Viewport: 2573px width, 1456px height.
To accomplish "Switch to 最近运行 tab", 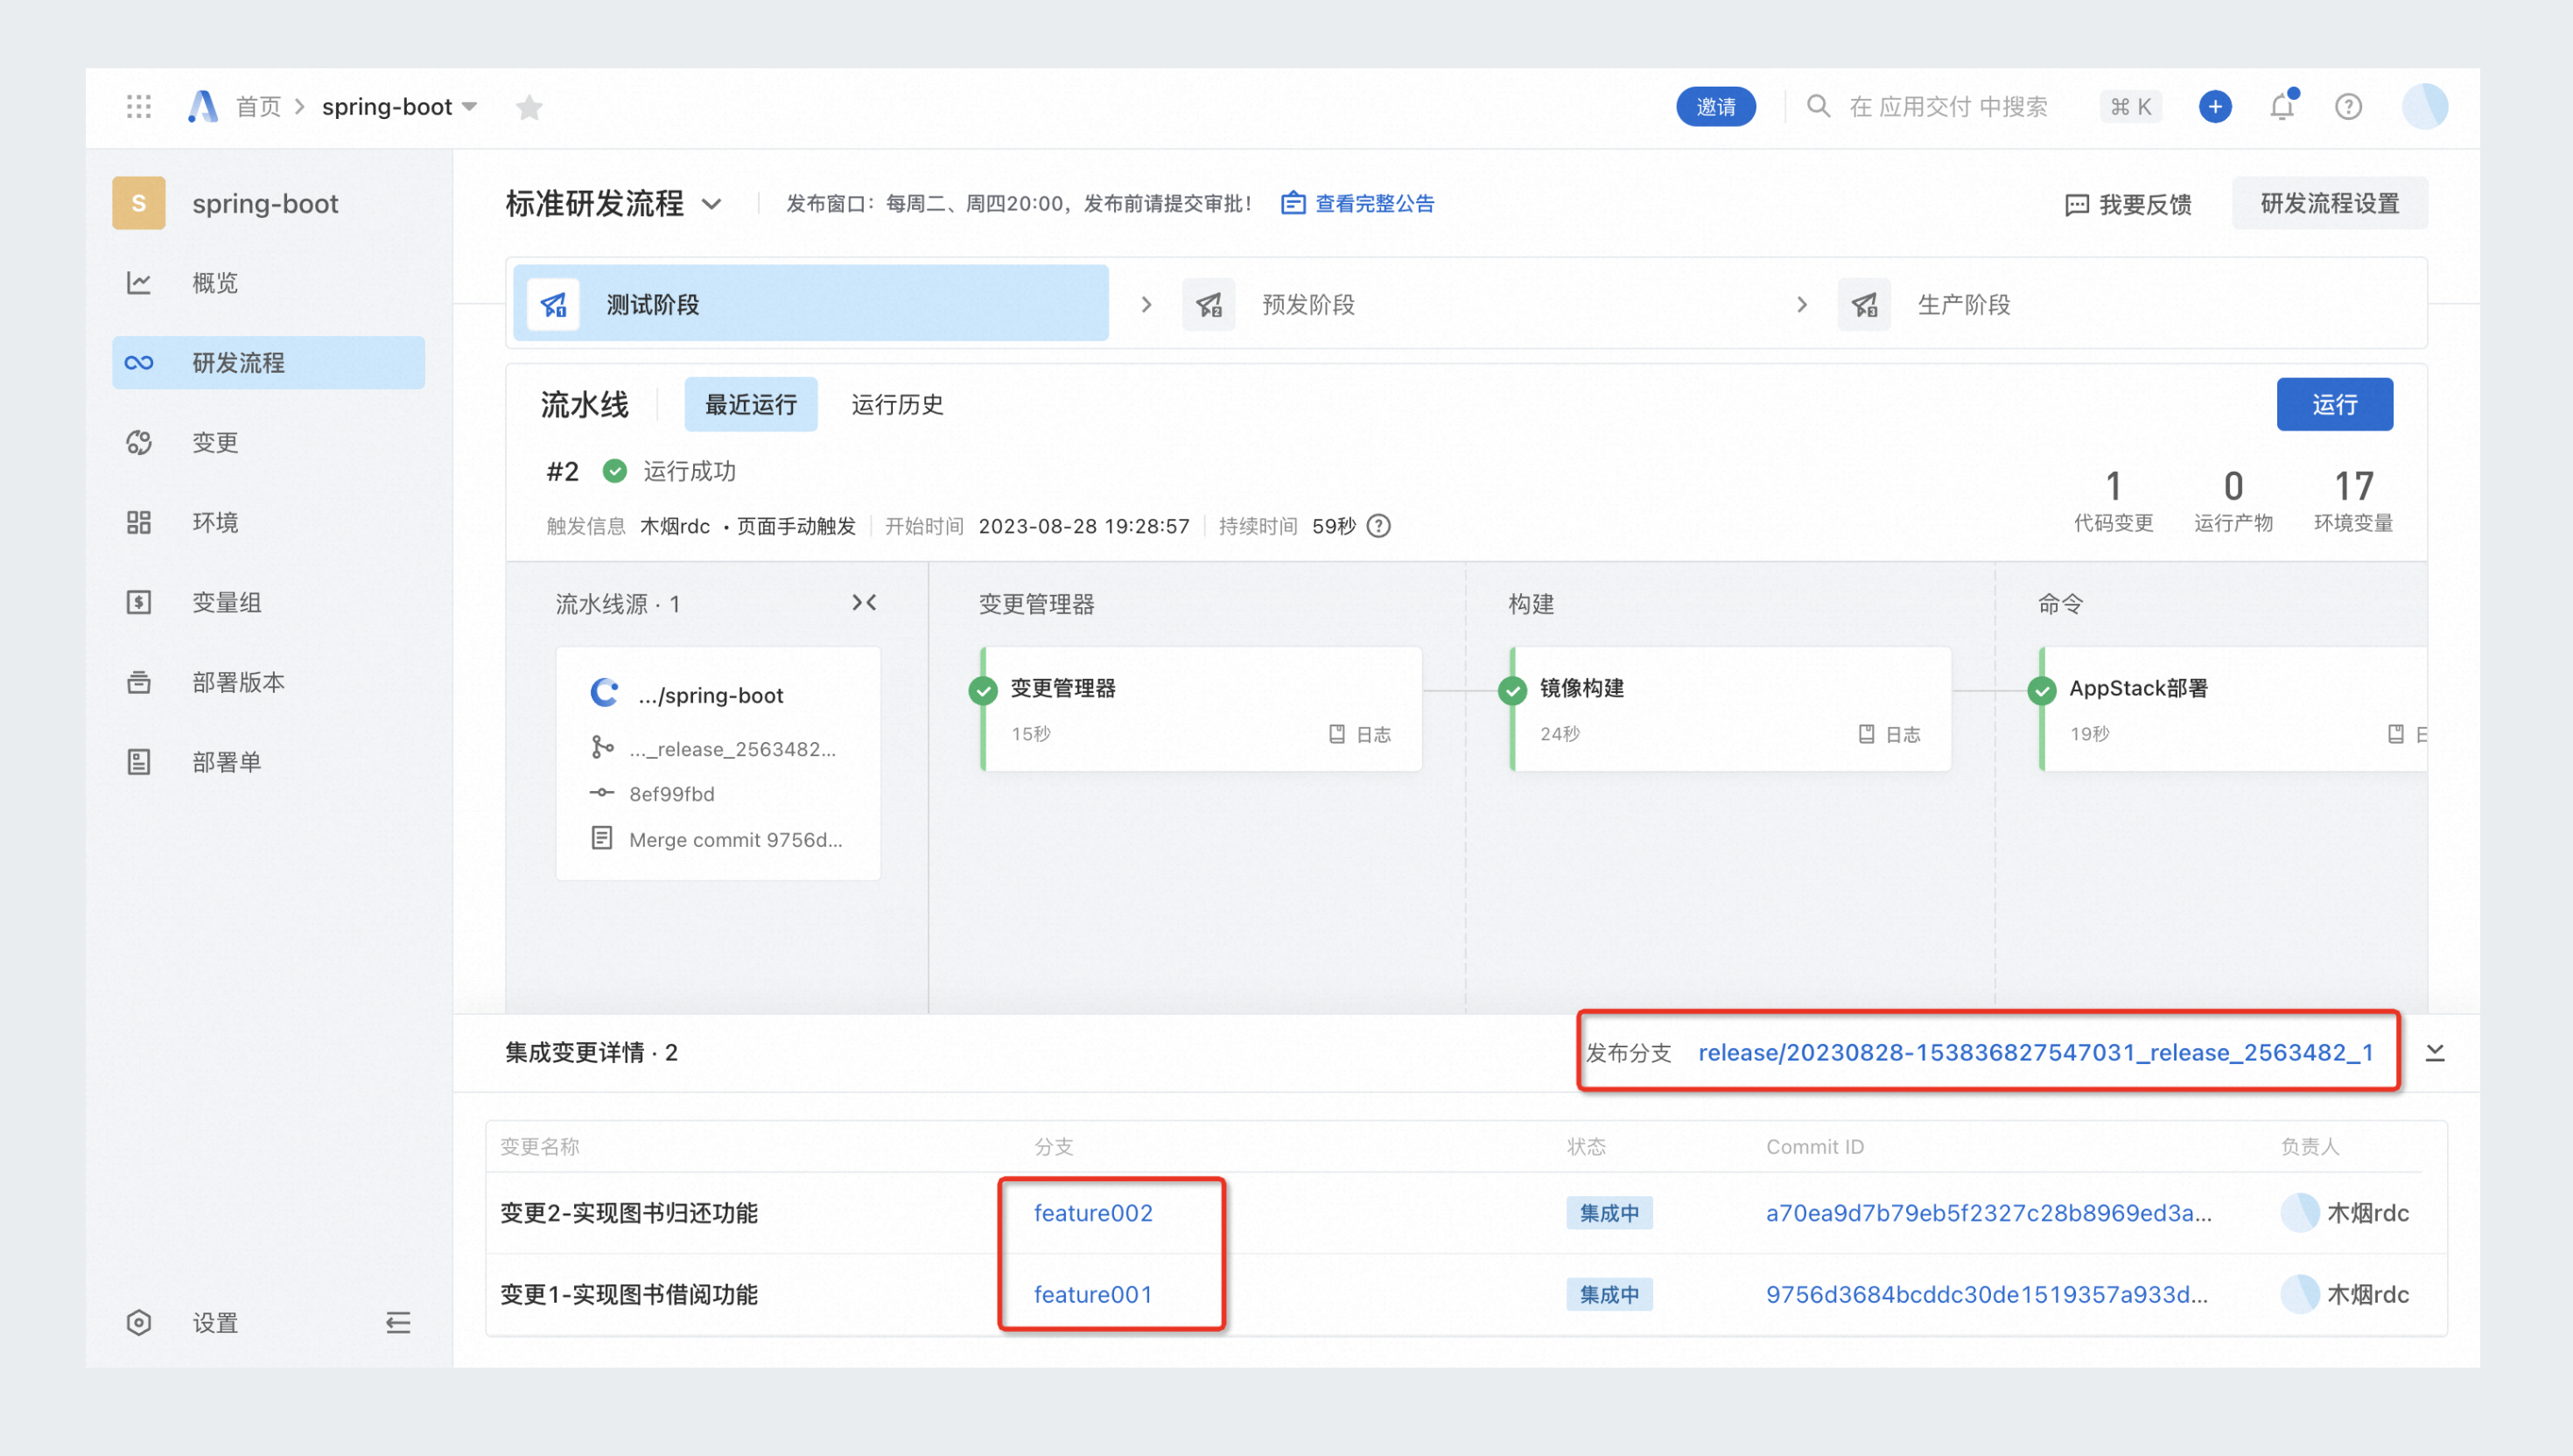I will coord(751,405).
